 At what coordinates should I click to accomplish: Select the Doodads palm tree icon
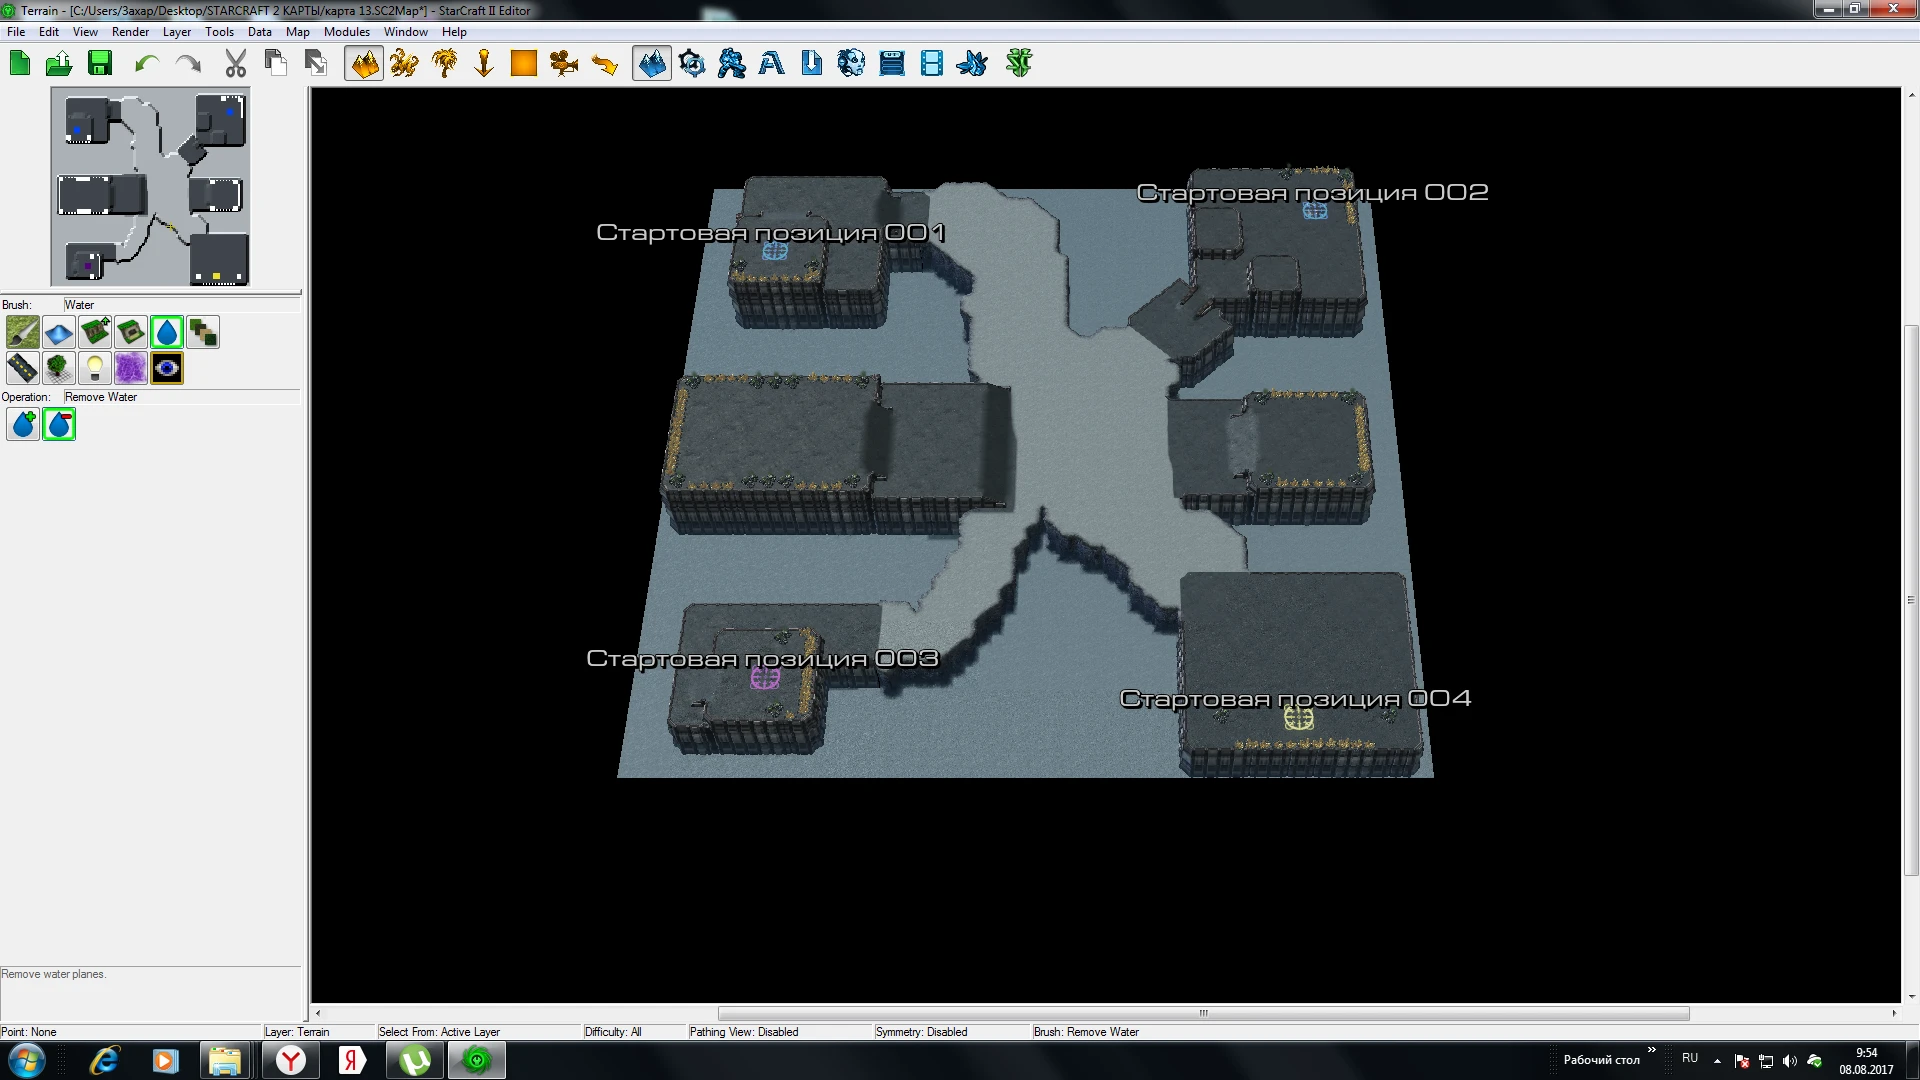(x=444, y=64)
